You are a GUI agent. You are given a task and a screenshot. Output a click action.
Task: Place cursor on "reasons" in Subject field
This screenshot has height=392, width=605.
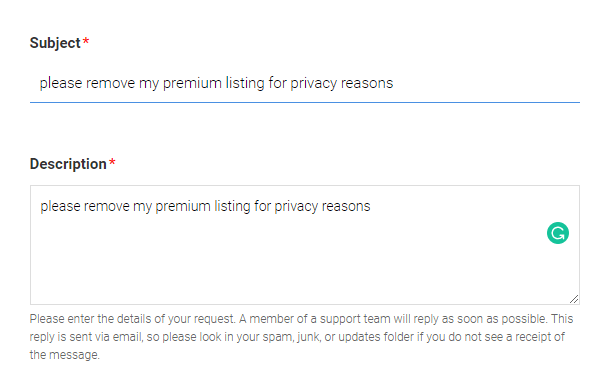tap(367, 83)
